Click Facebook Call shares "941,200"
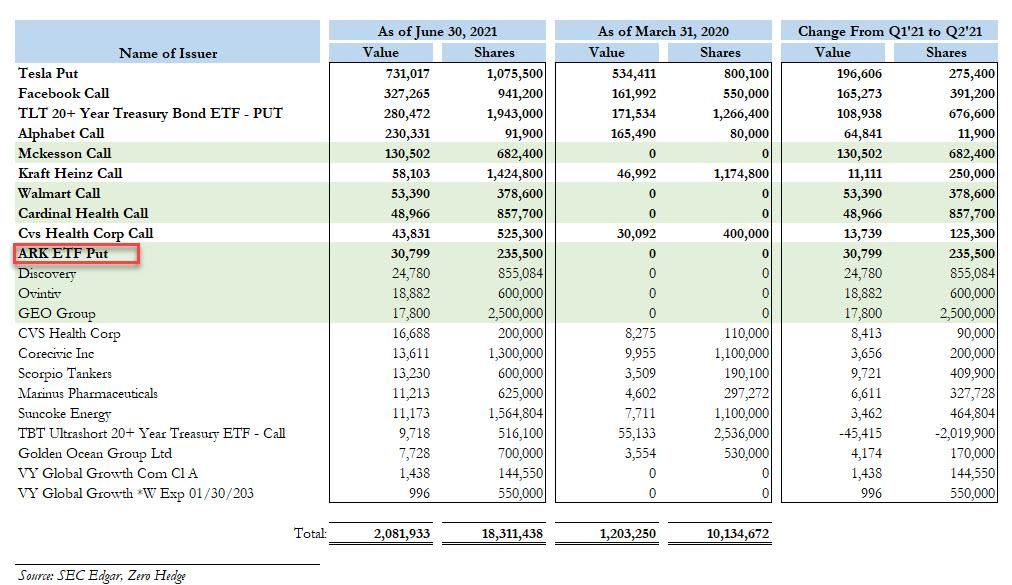The width and height of the screenshot is (1012, 585). click(520, 94)
